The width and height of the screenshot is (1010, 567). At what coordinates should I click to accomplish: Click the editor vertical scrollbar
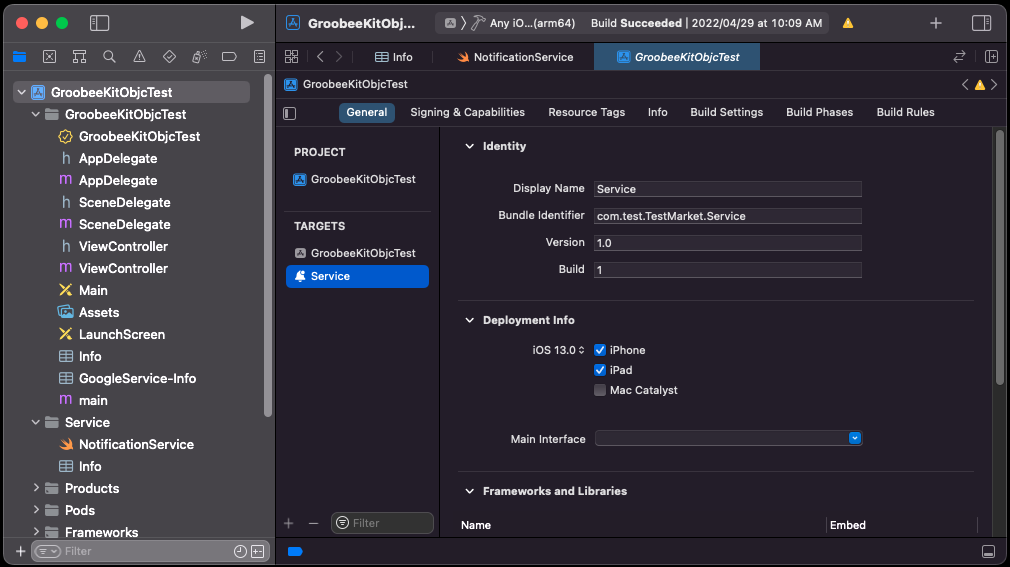click(x=1000, y=257)
